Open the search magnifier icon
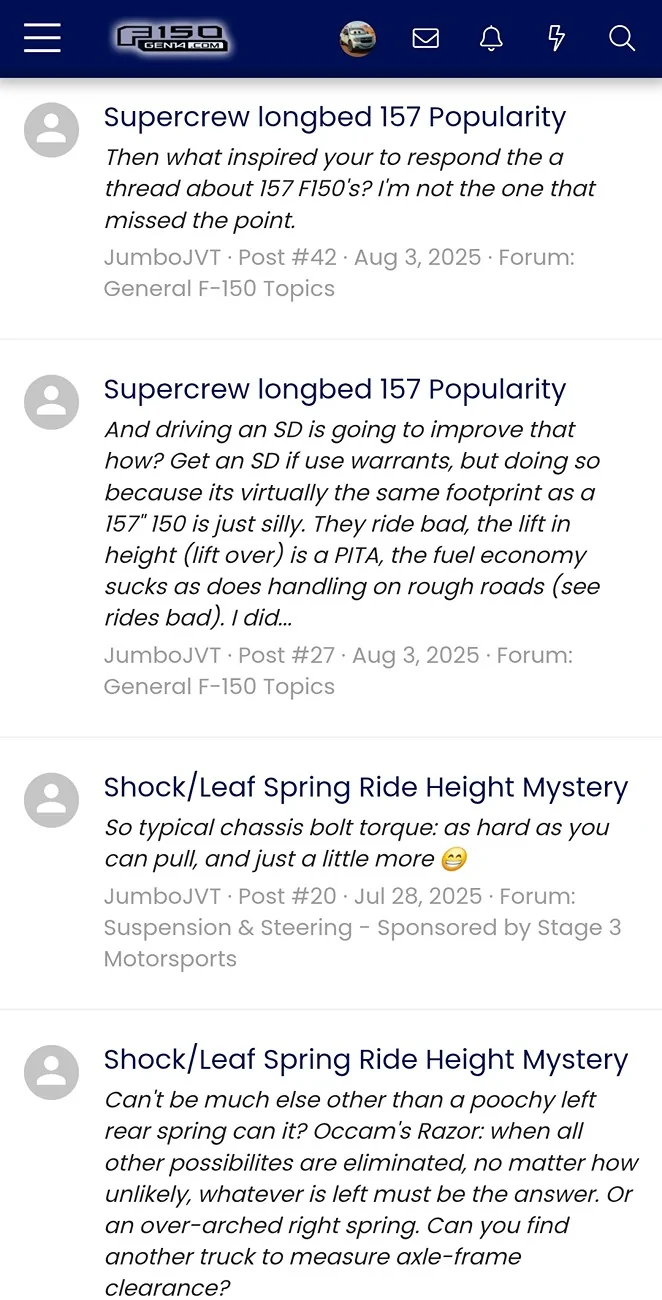The height and width of the screenshot is (1300, 662). [621, 38]
